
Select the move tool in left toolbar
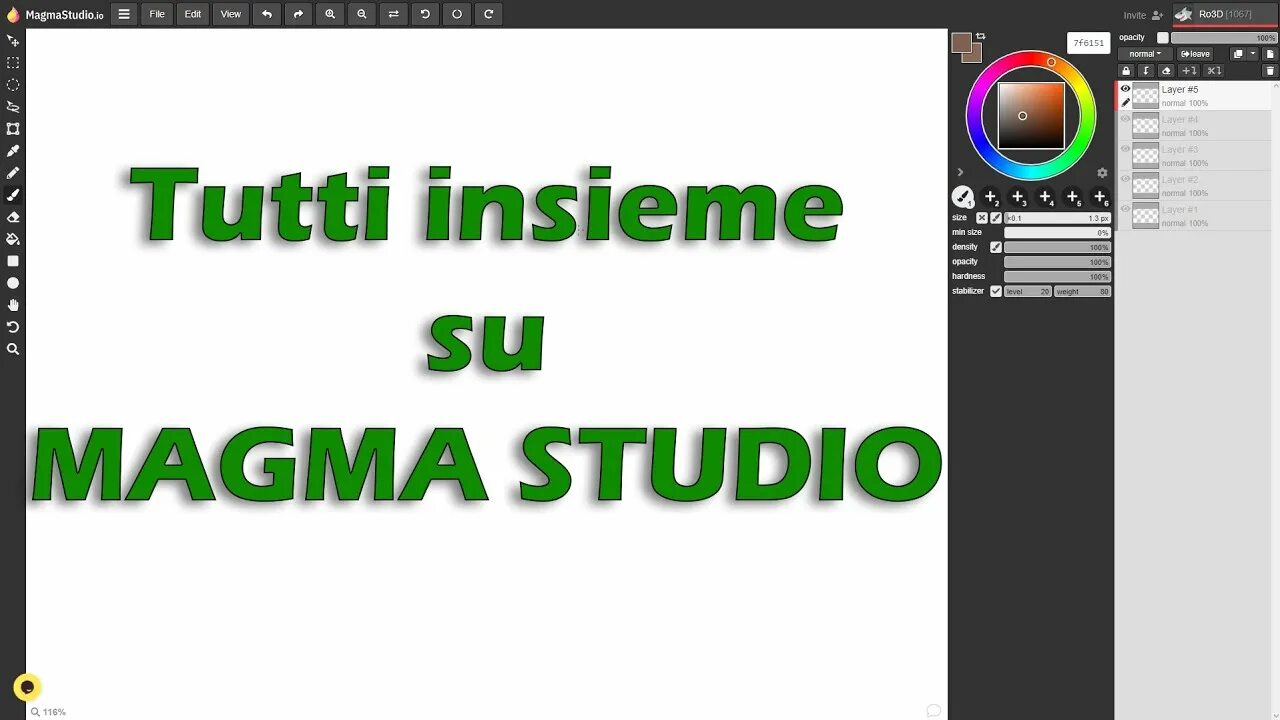click(x=13, y=41)
